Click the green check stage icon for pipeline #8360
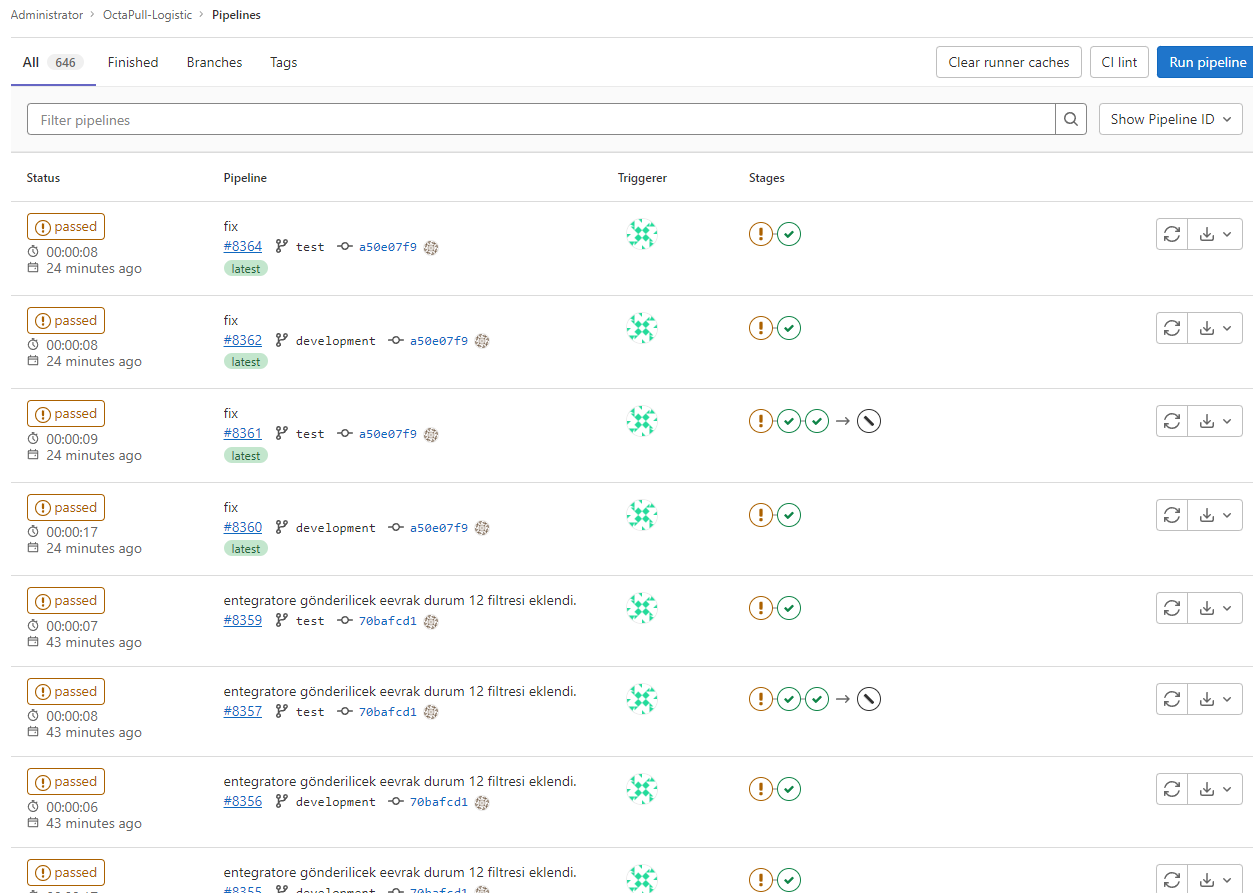This screenshot has height=893, width=1253. (789, 514)
